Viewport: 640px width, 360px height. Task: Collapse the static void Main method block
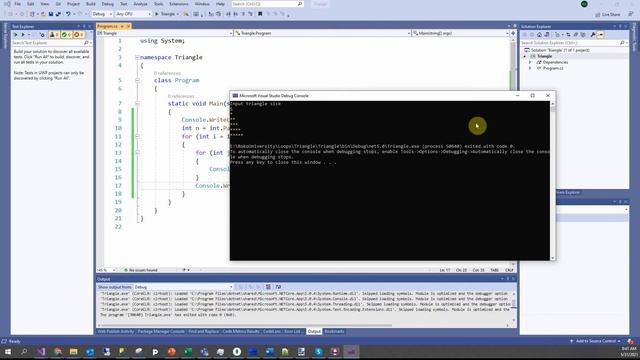click(x=137, y=104)
